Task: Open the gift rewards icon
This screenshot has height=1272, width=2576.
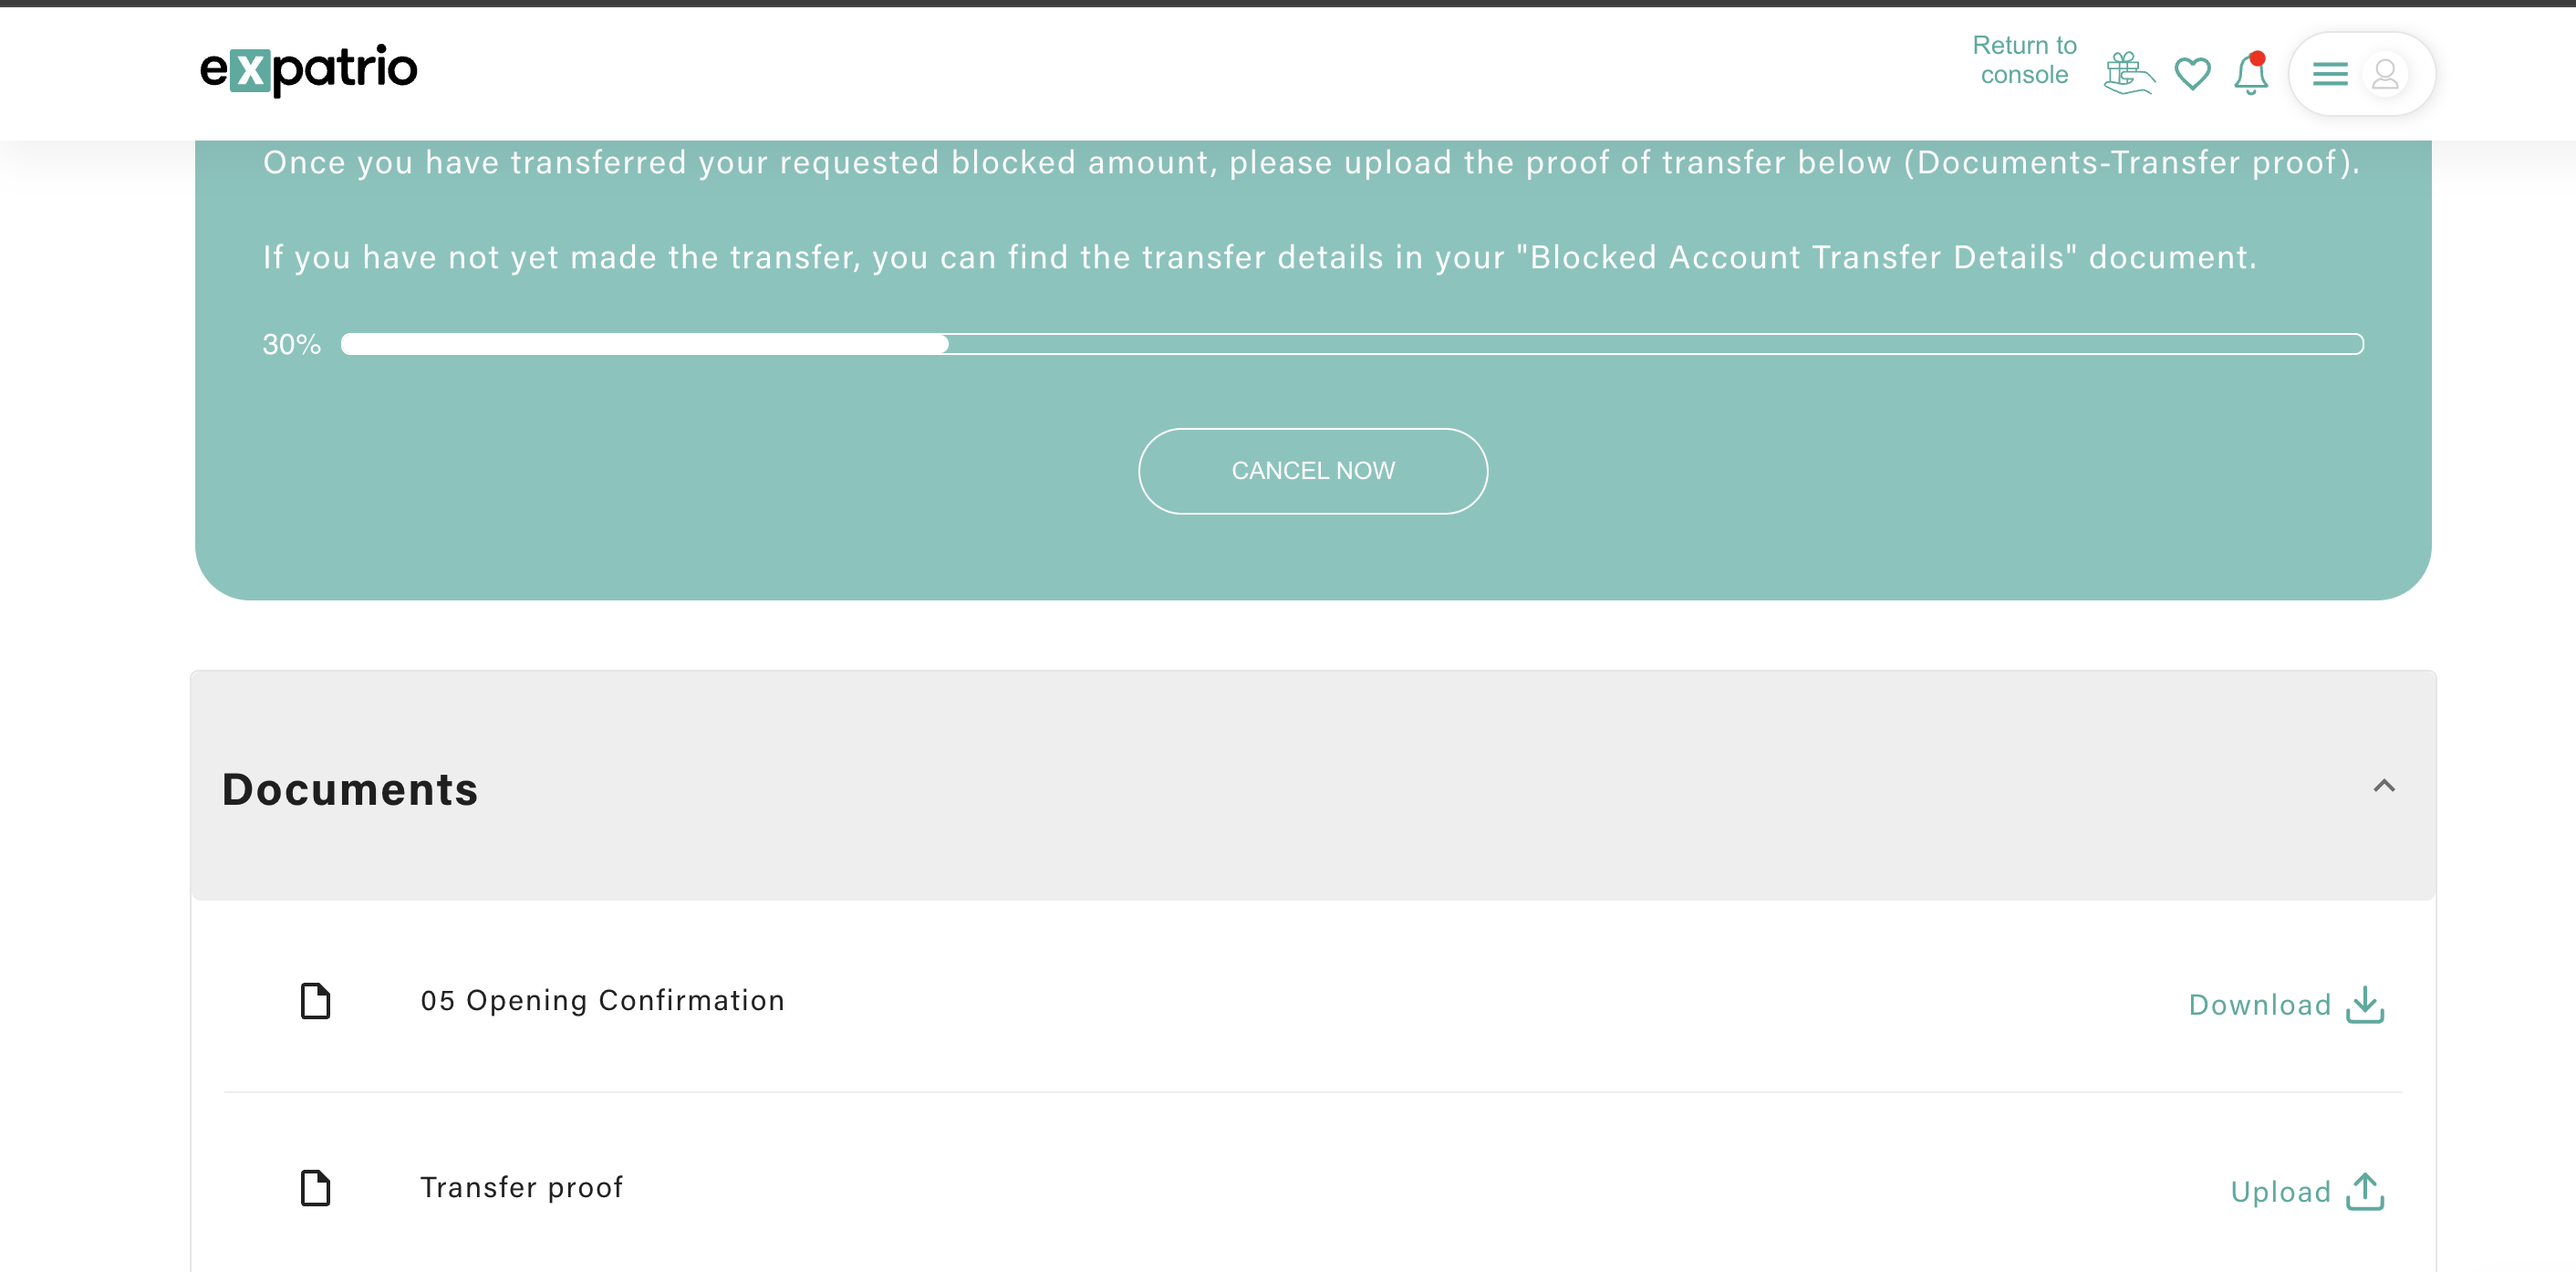Action: [x=2128, y=73]
